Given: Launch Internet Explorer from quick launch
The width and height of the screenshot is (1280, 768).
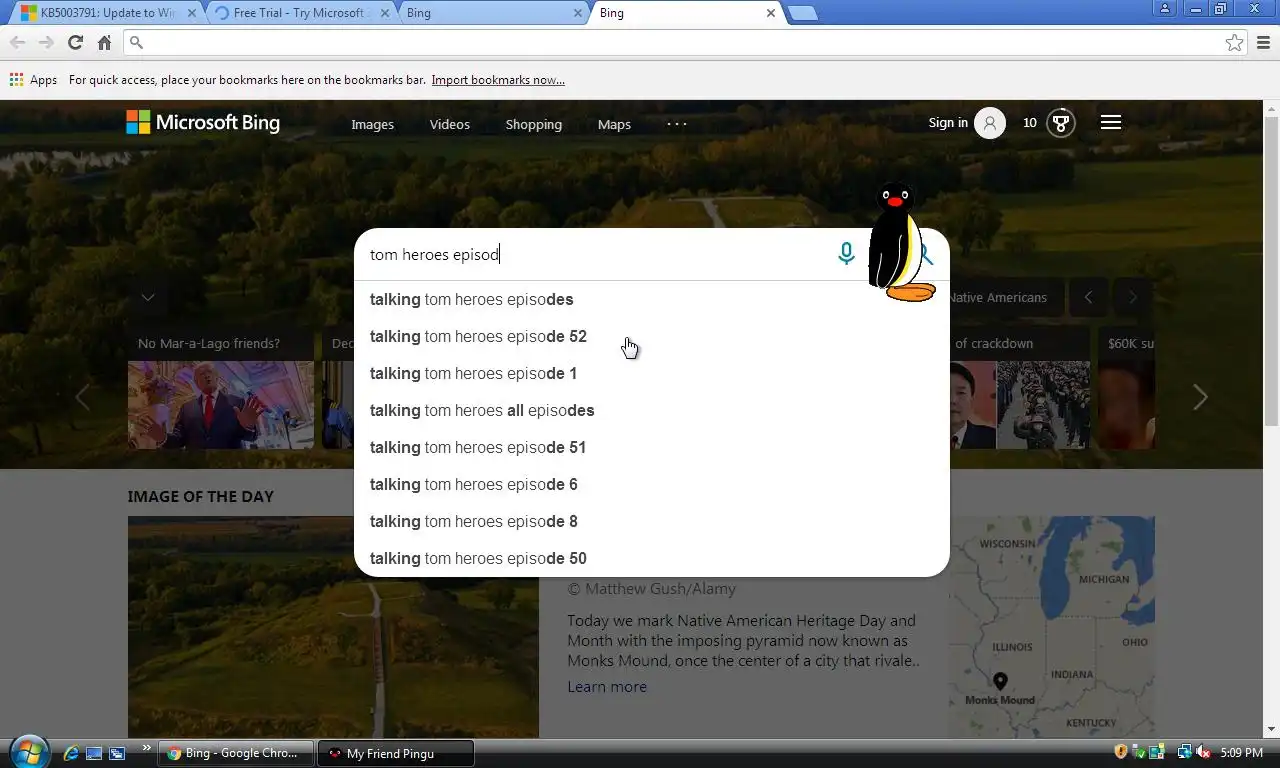Looking at the screenshot, I should pos(71,753).
